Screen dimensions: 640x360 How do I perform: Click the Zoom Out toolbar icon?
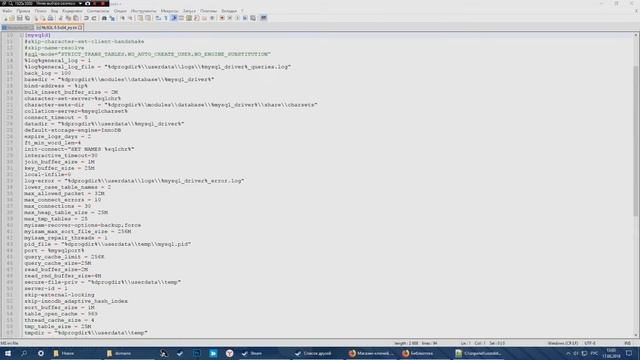pyautogui.click(x=130, y=18)
